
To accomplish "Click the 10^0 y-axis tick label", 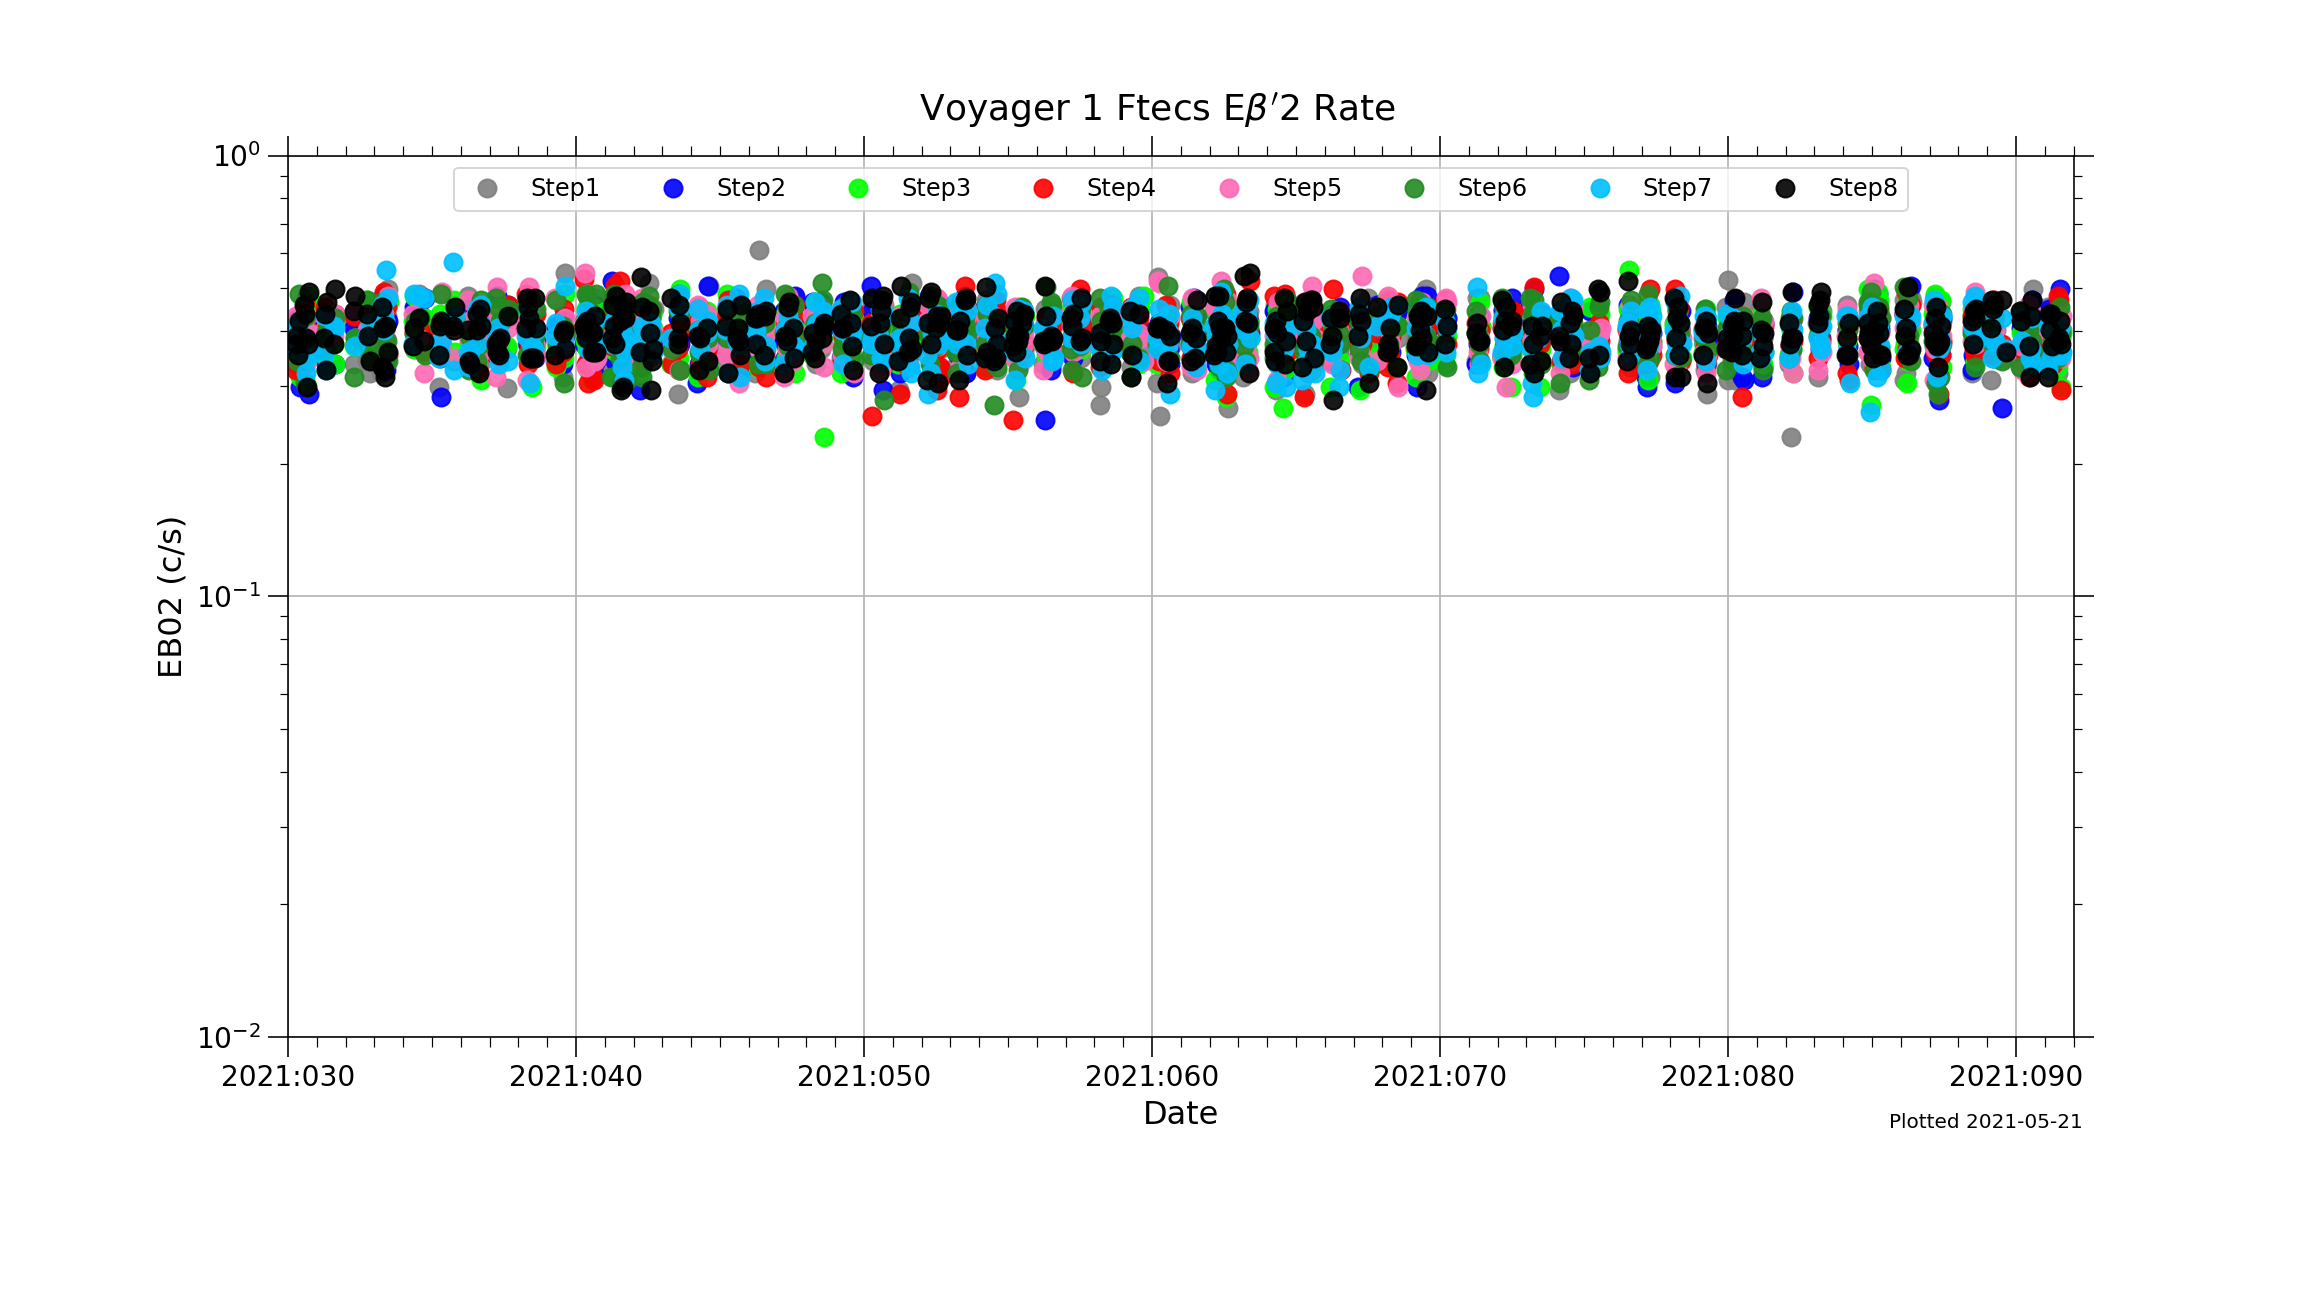I will (236, 155).
